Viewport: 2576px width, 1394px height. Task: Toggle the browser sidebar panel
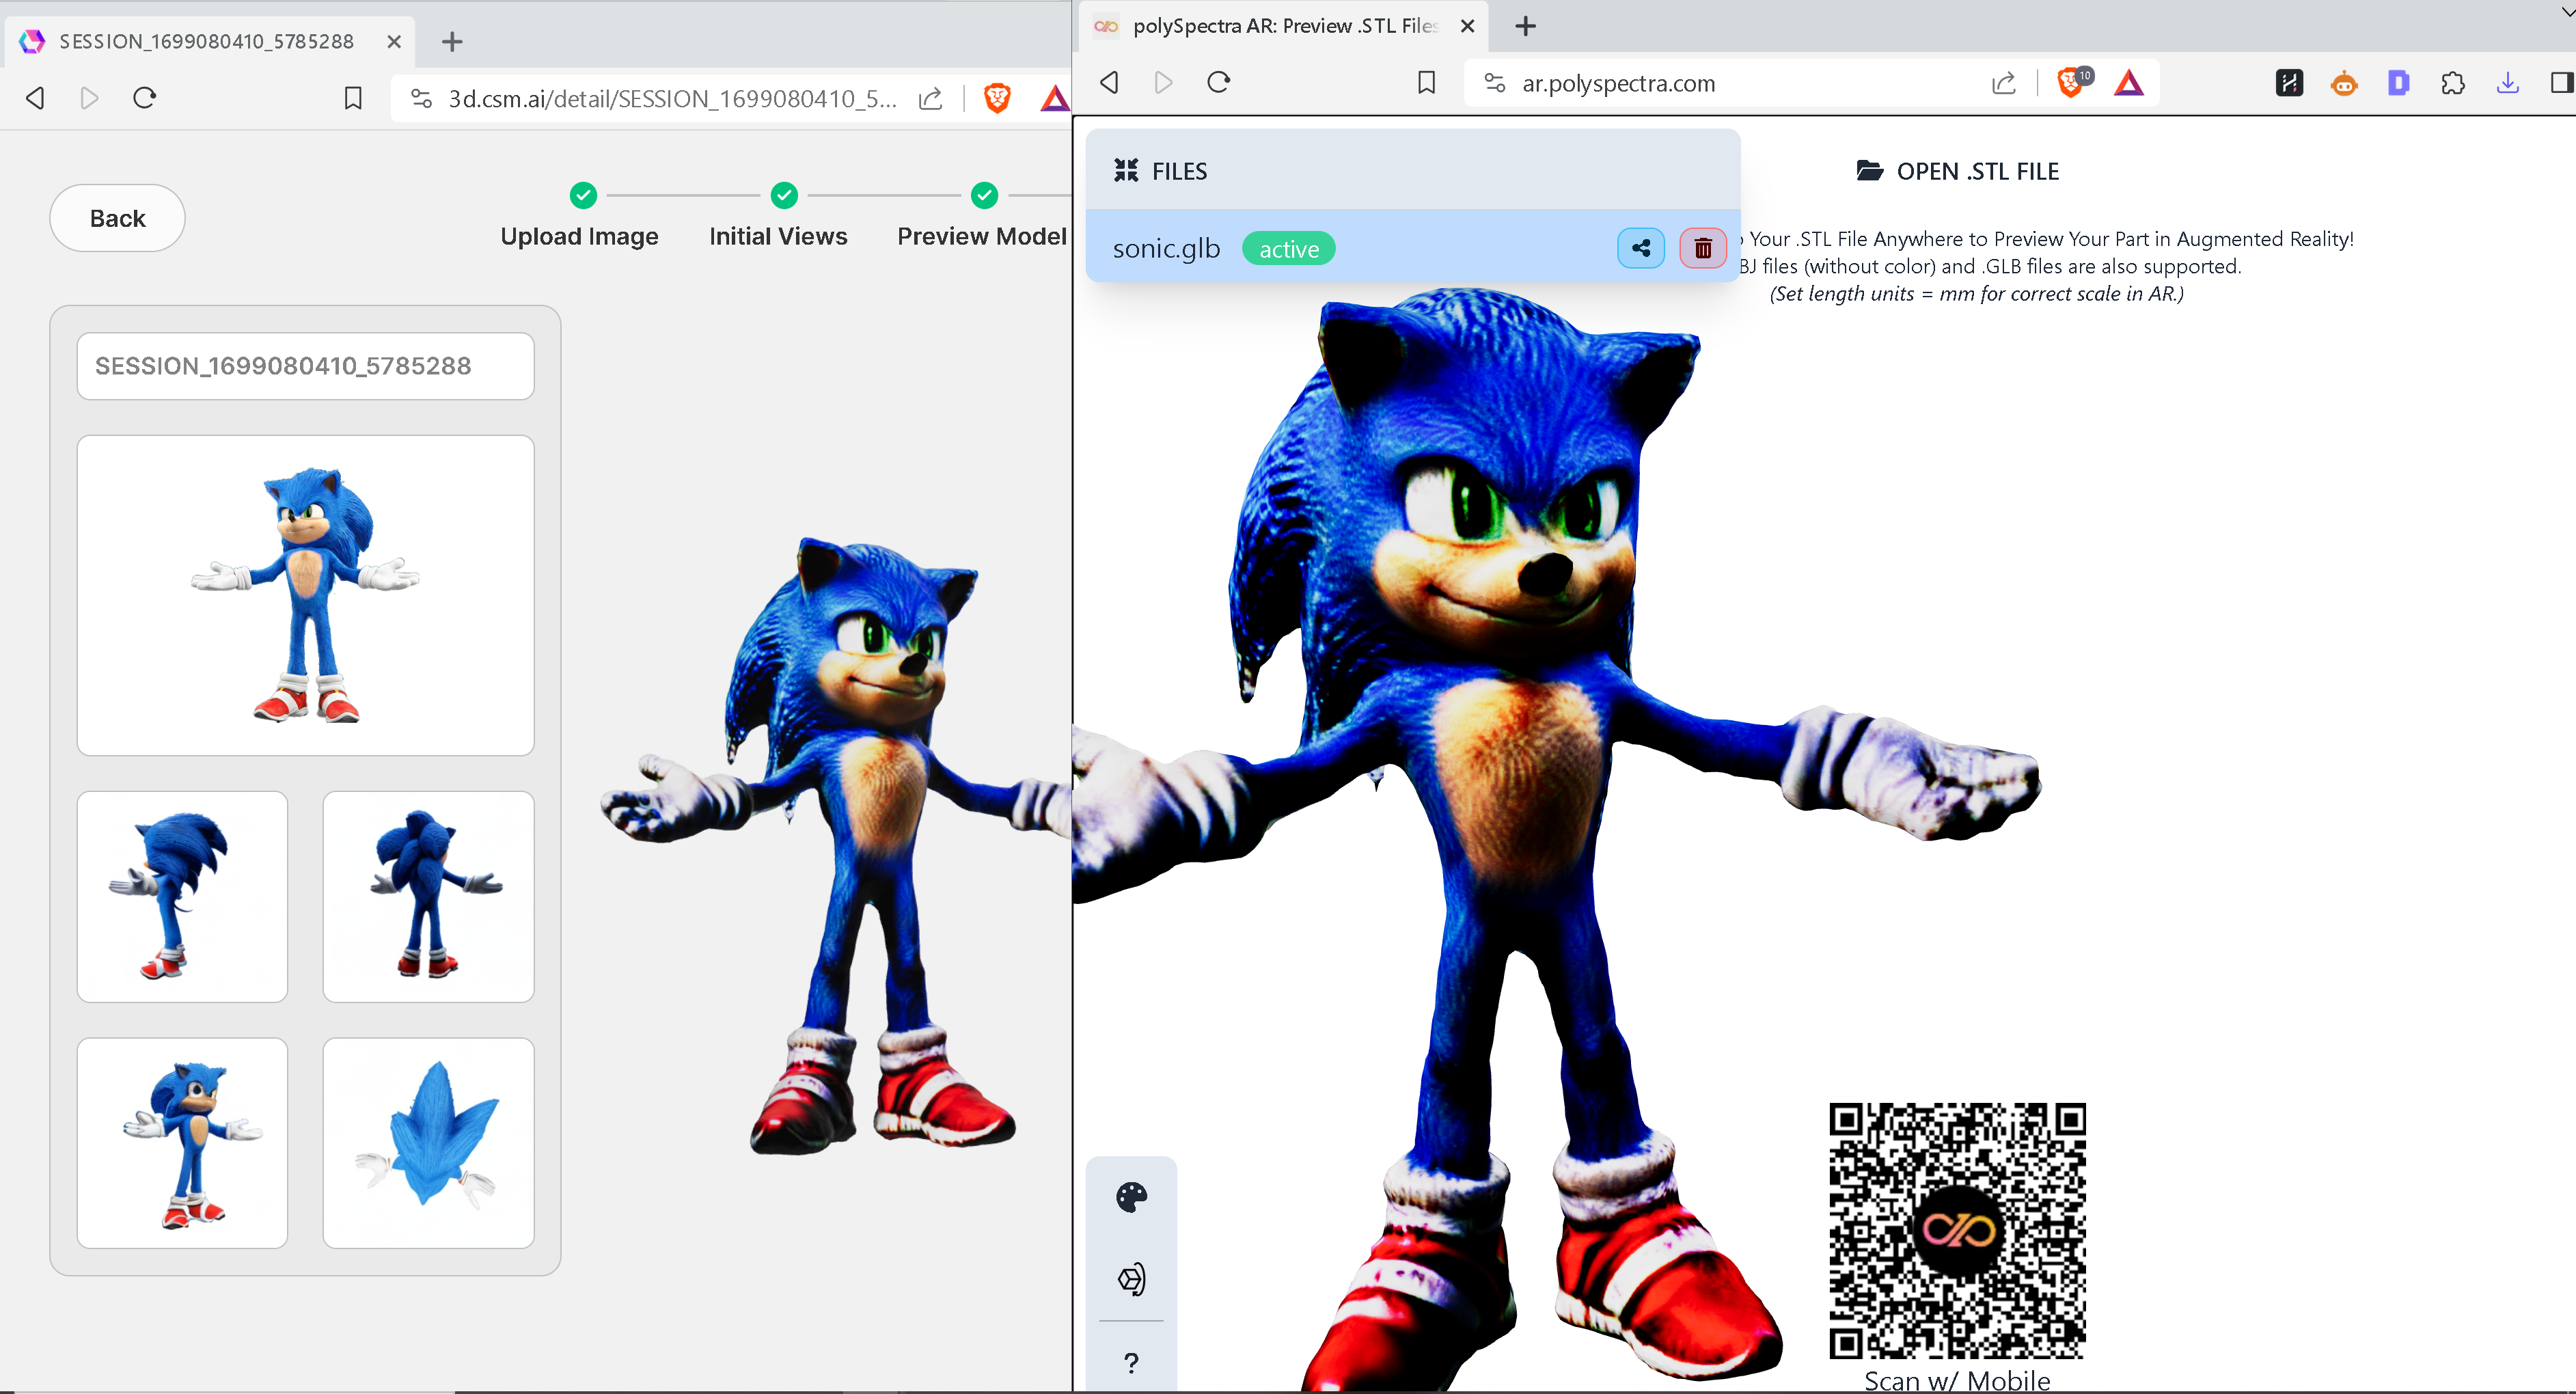point(2561,83)
